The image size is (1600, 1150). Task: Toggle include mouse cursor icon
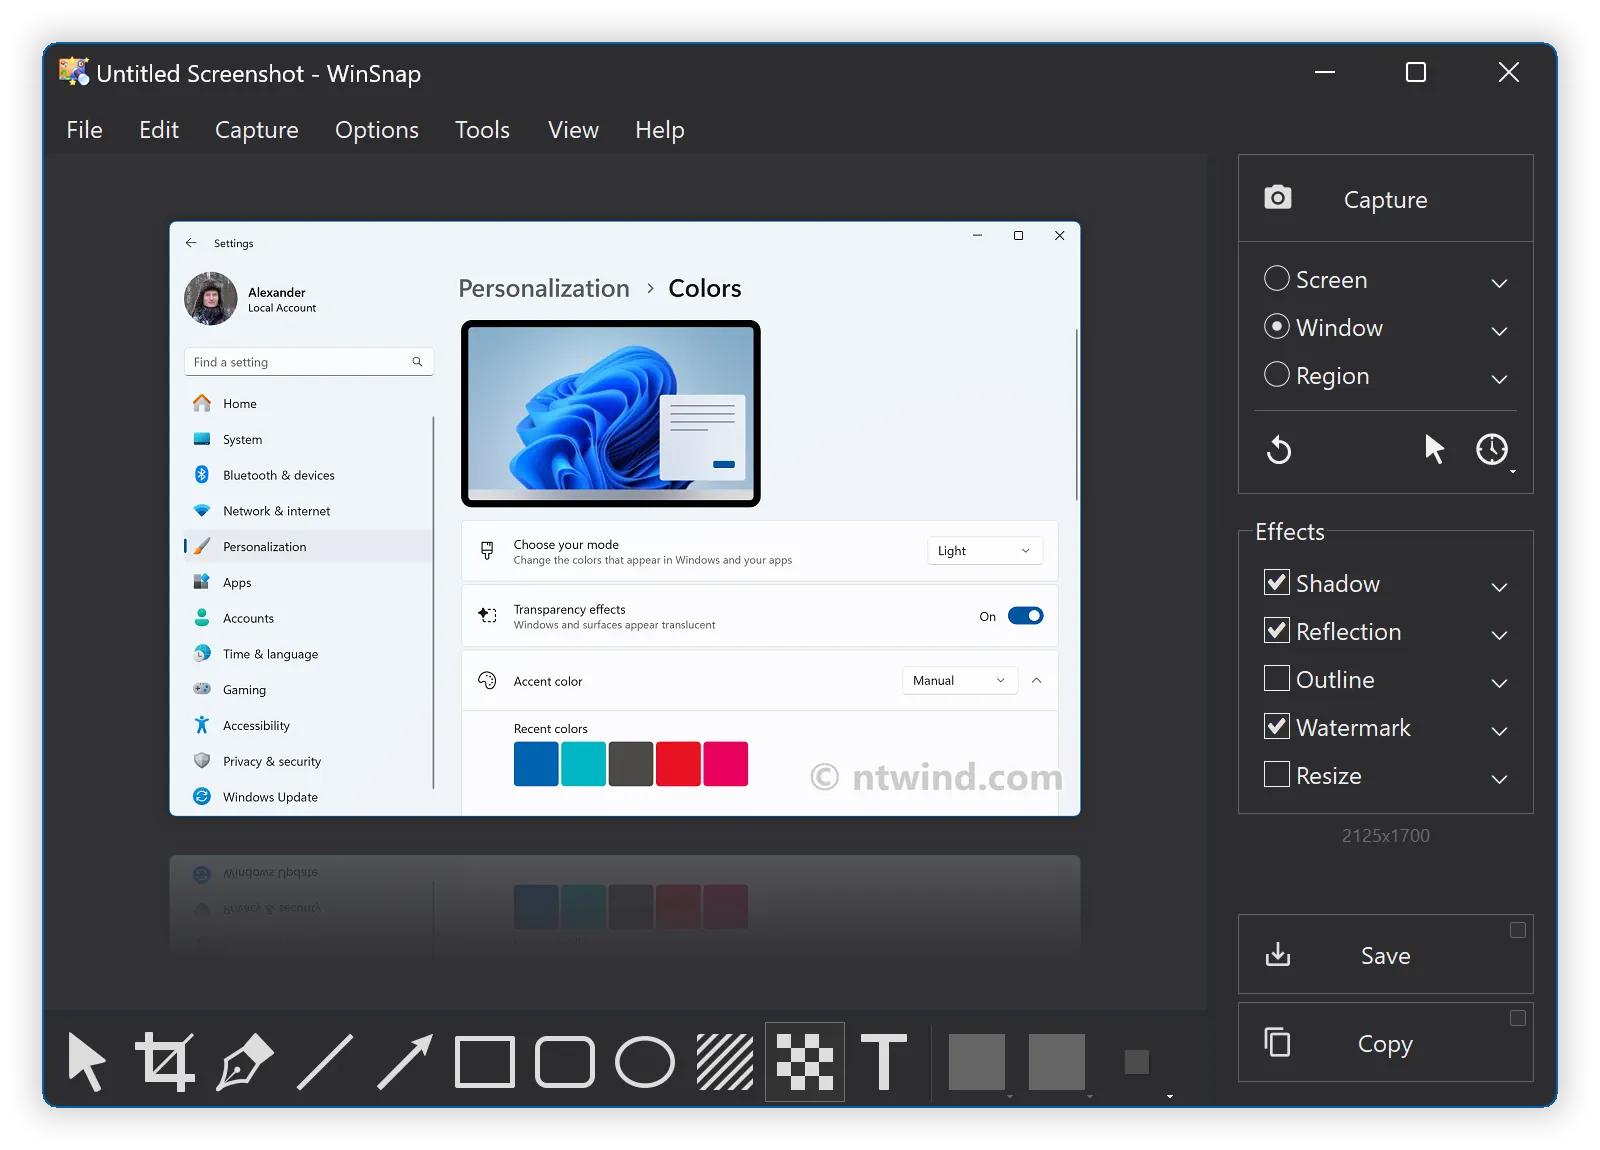click(x=1434, y=450)
